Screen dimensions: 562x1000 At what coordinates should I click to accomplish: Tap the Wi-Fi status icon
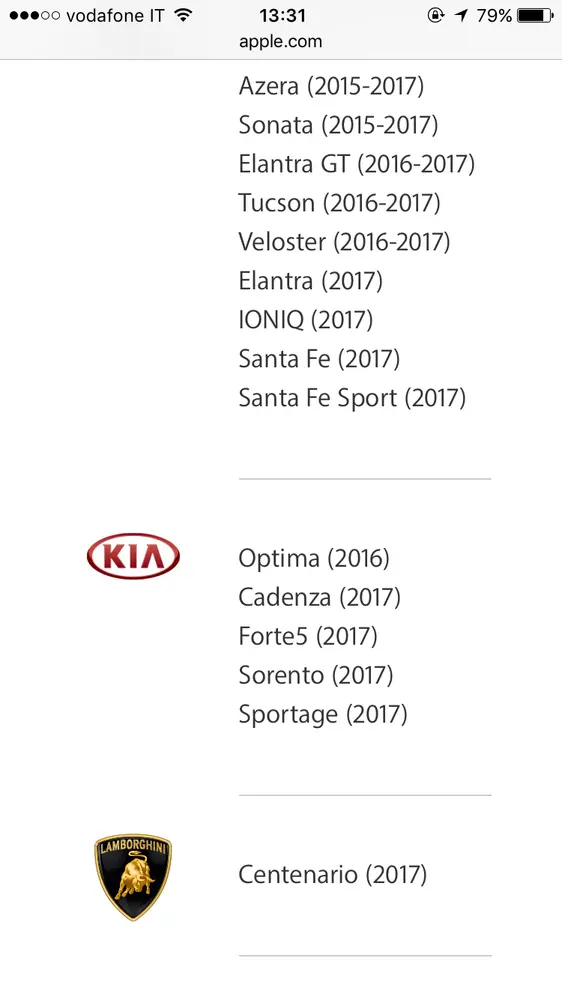point(183,15)
